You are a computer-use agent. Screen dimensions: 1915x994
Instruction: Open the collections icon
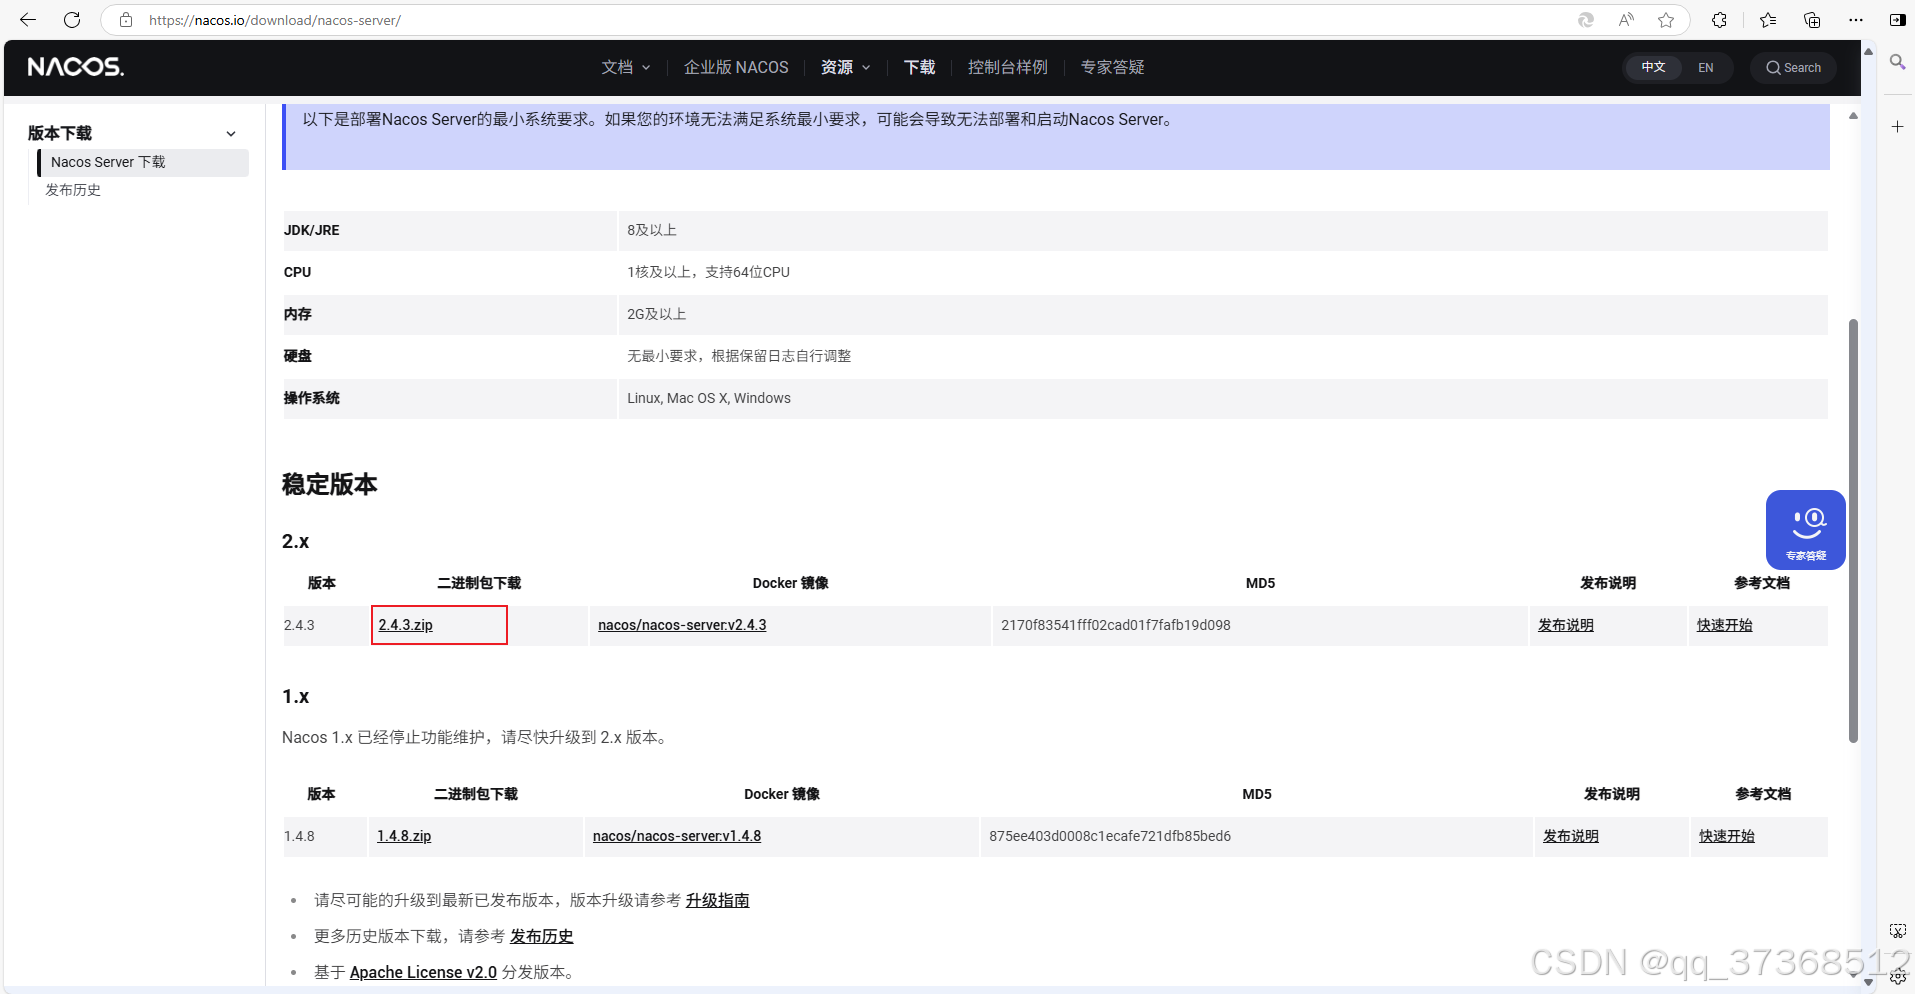(1812, 20)
